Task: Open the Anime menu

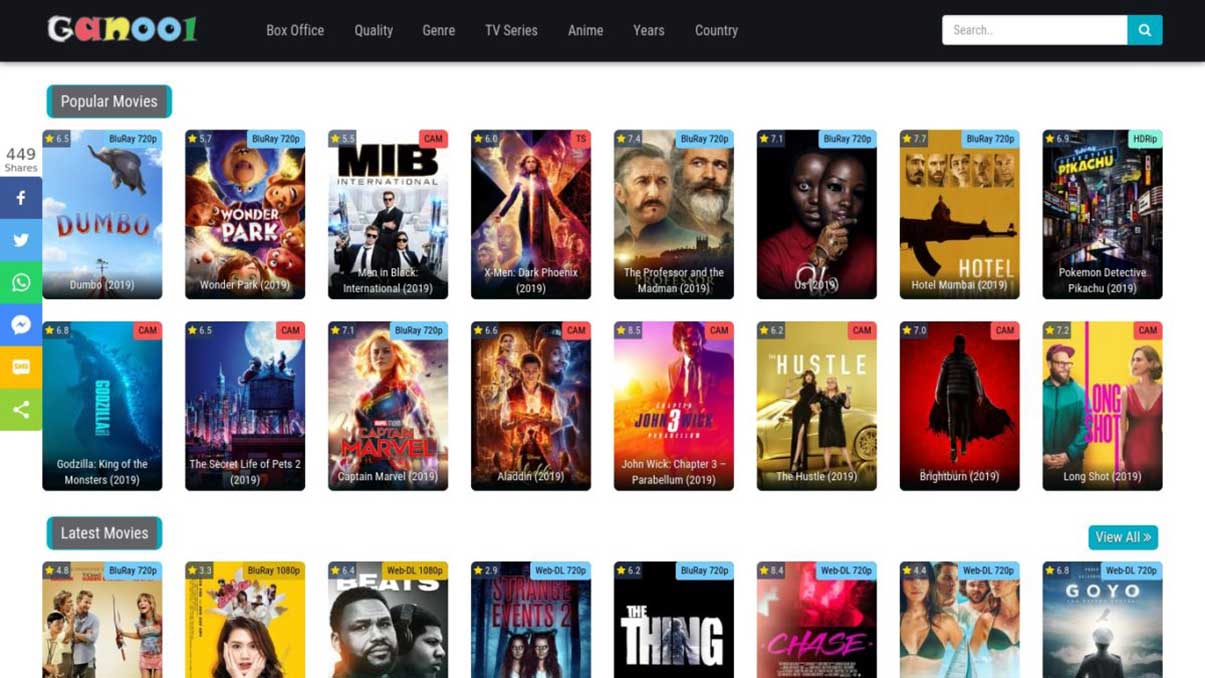Action: [585, 30]
